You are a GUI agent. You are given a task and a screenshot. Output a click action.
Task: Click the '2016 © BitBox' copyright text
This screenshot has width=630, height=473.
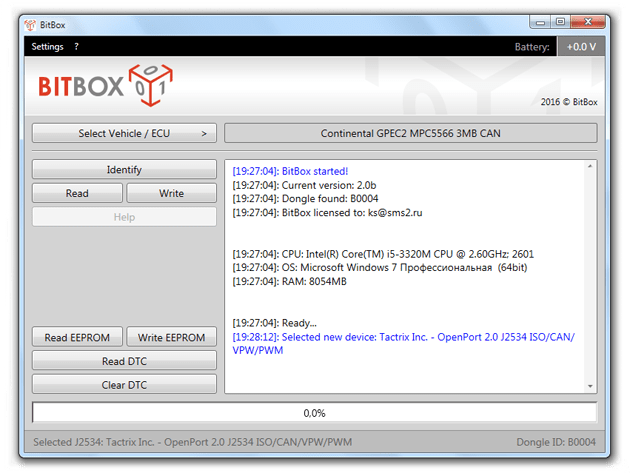569,102
